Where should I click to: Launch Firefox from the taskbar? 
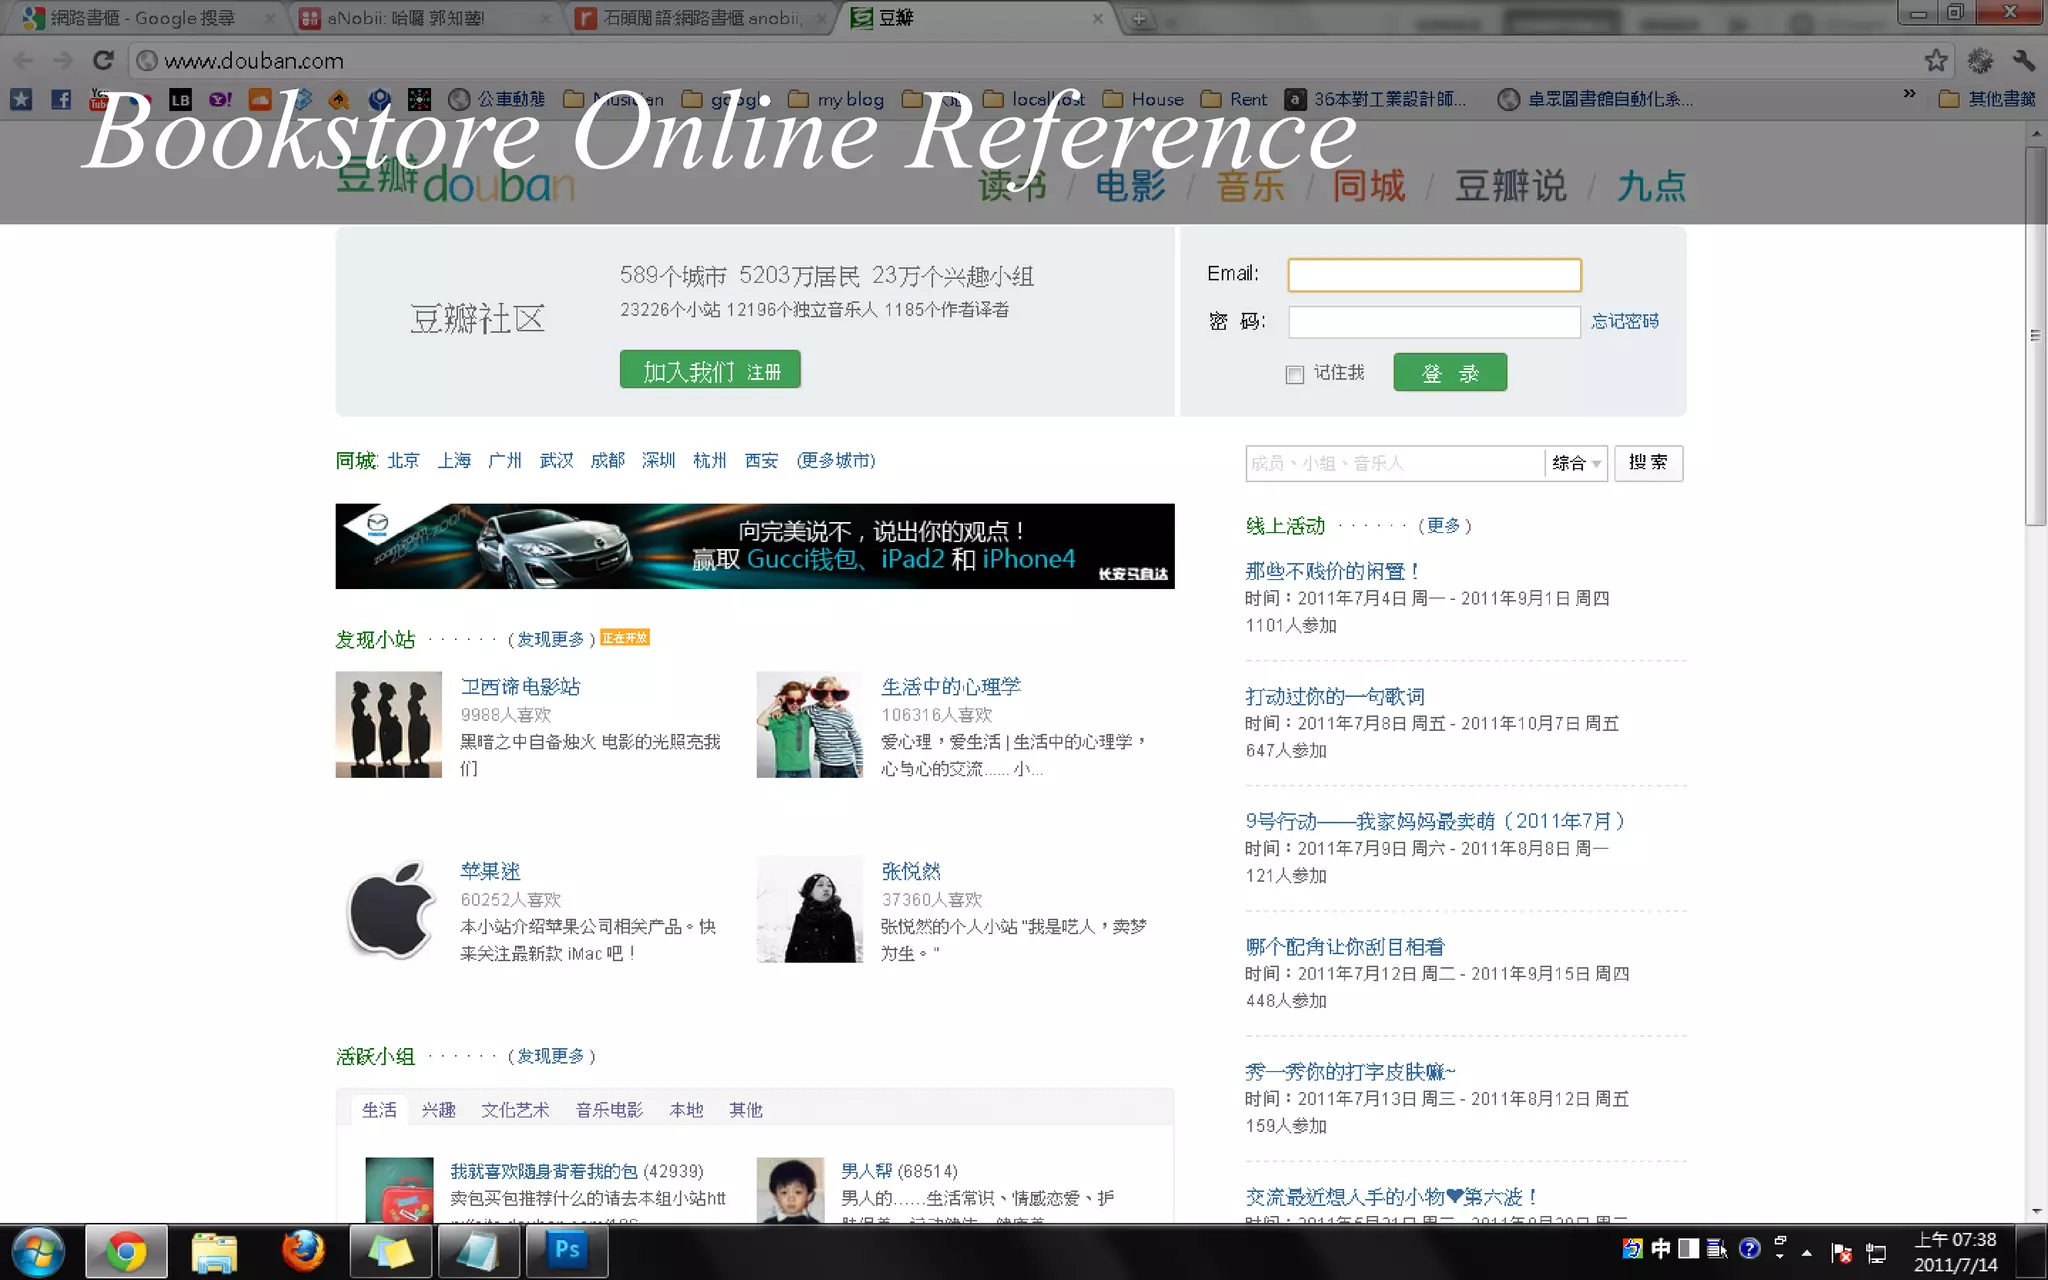point(303,1251)
